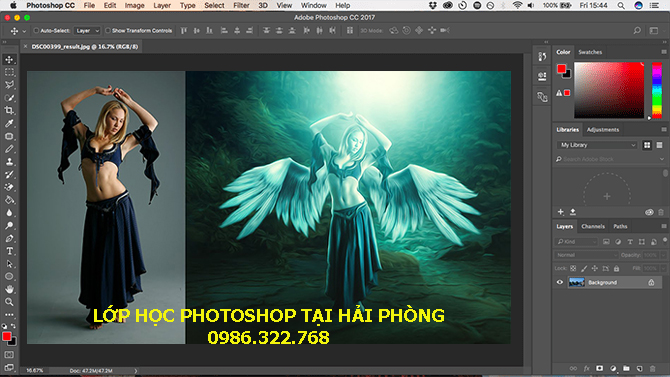The height and width of the screenshot is (377, 670).
Task: Toggle type layer filter icon
Action: coord(630,242)
